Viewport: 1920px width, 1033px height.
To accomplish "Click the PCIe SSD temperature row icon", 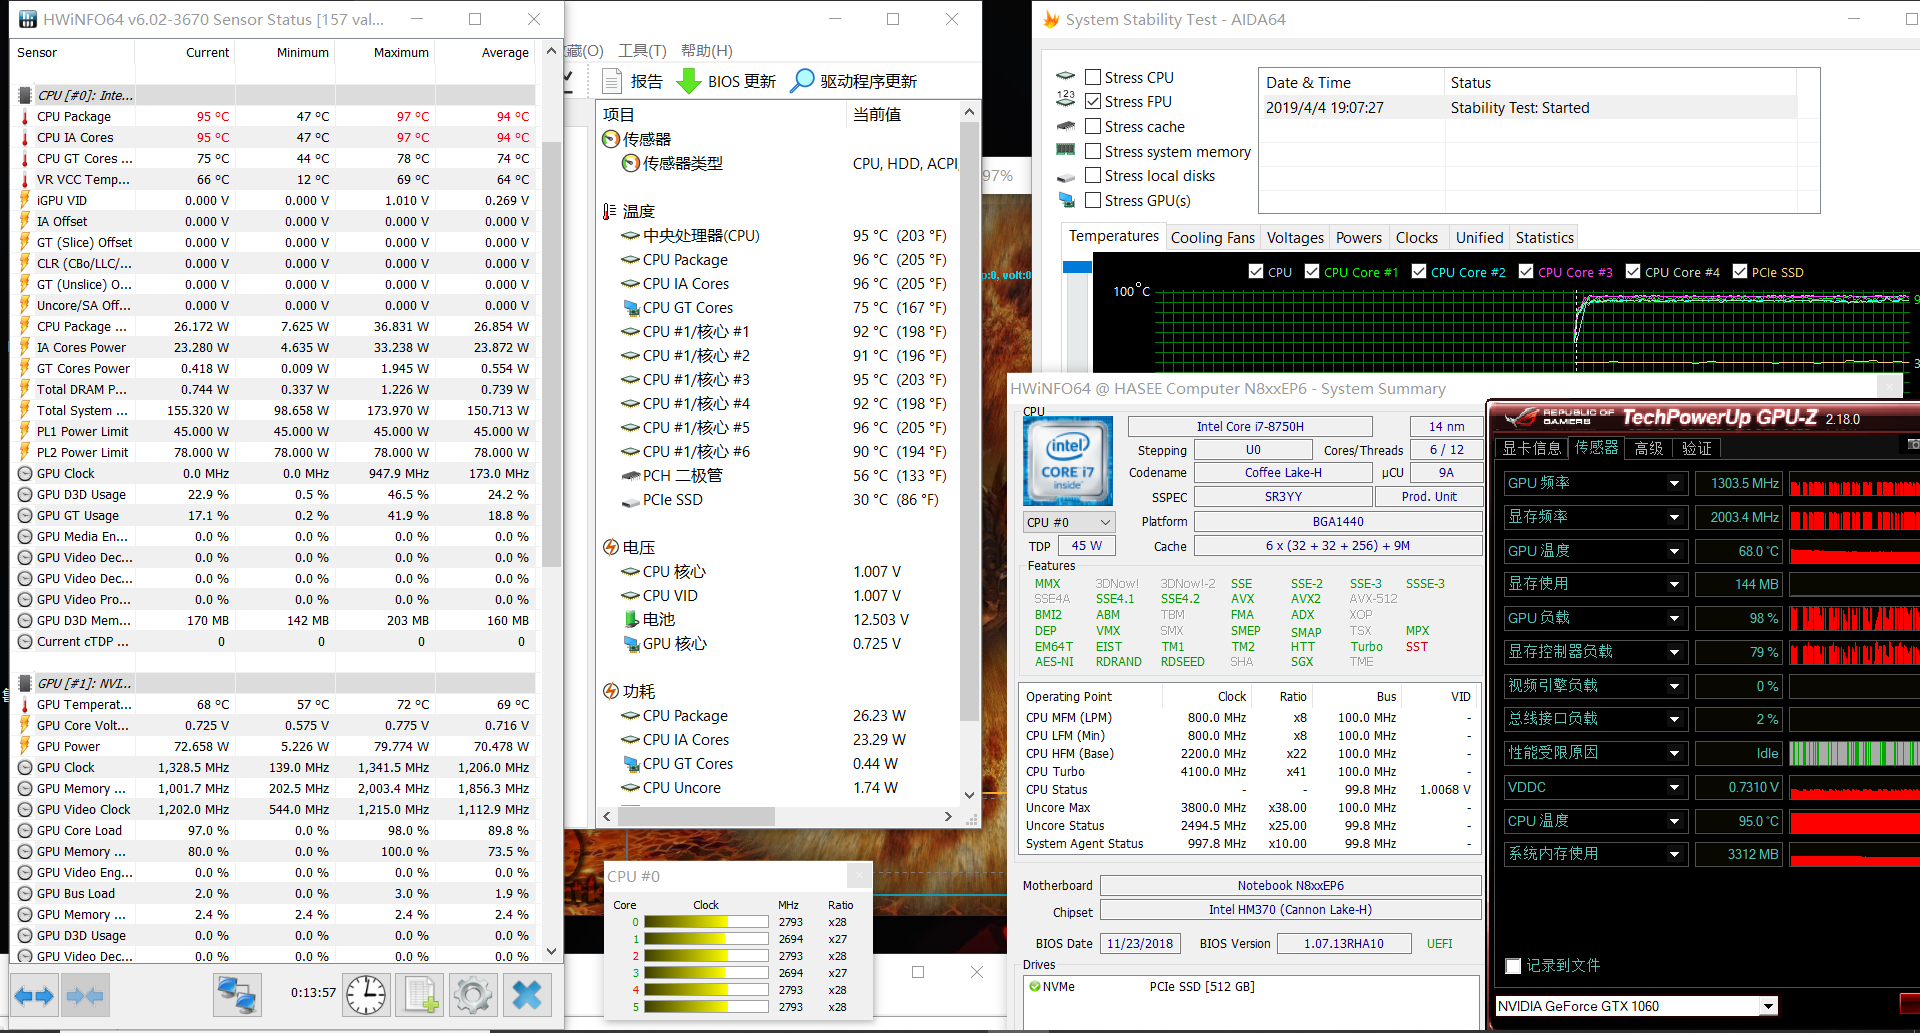I will click(631, 500).
